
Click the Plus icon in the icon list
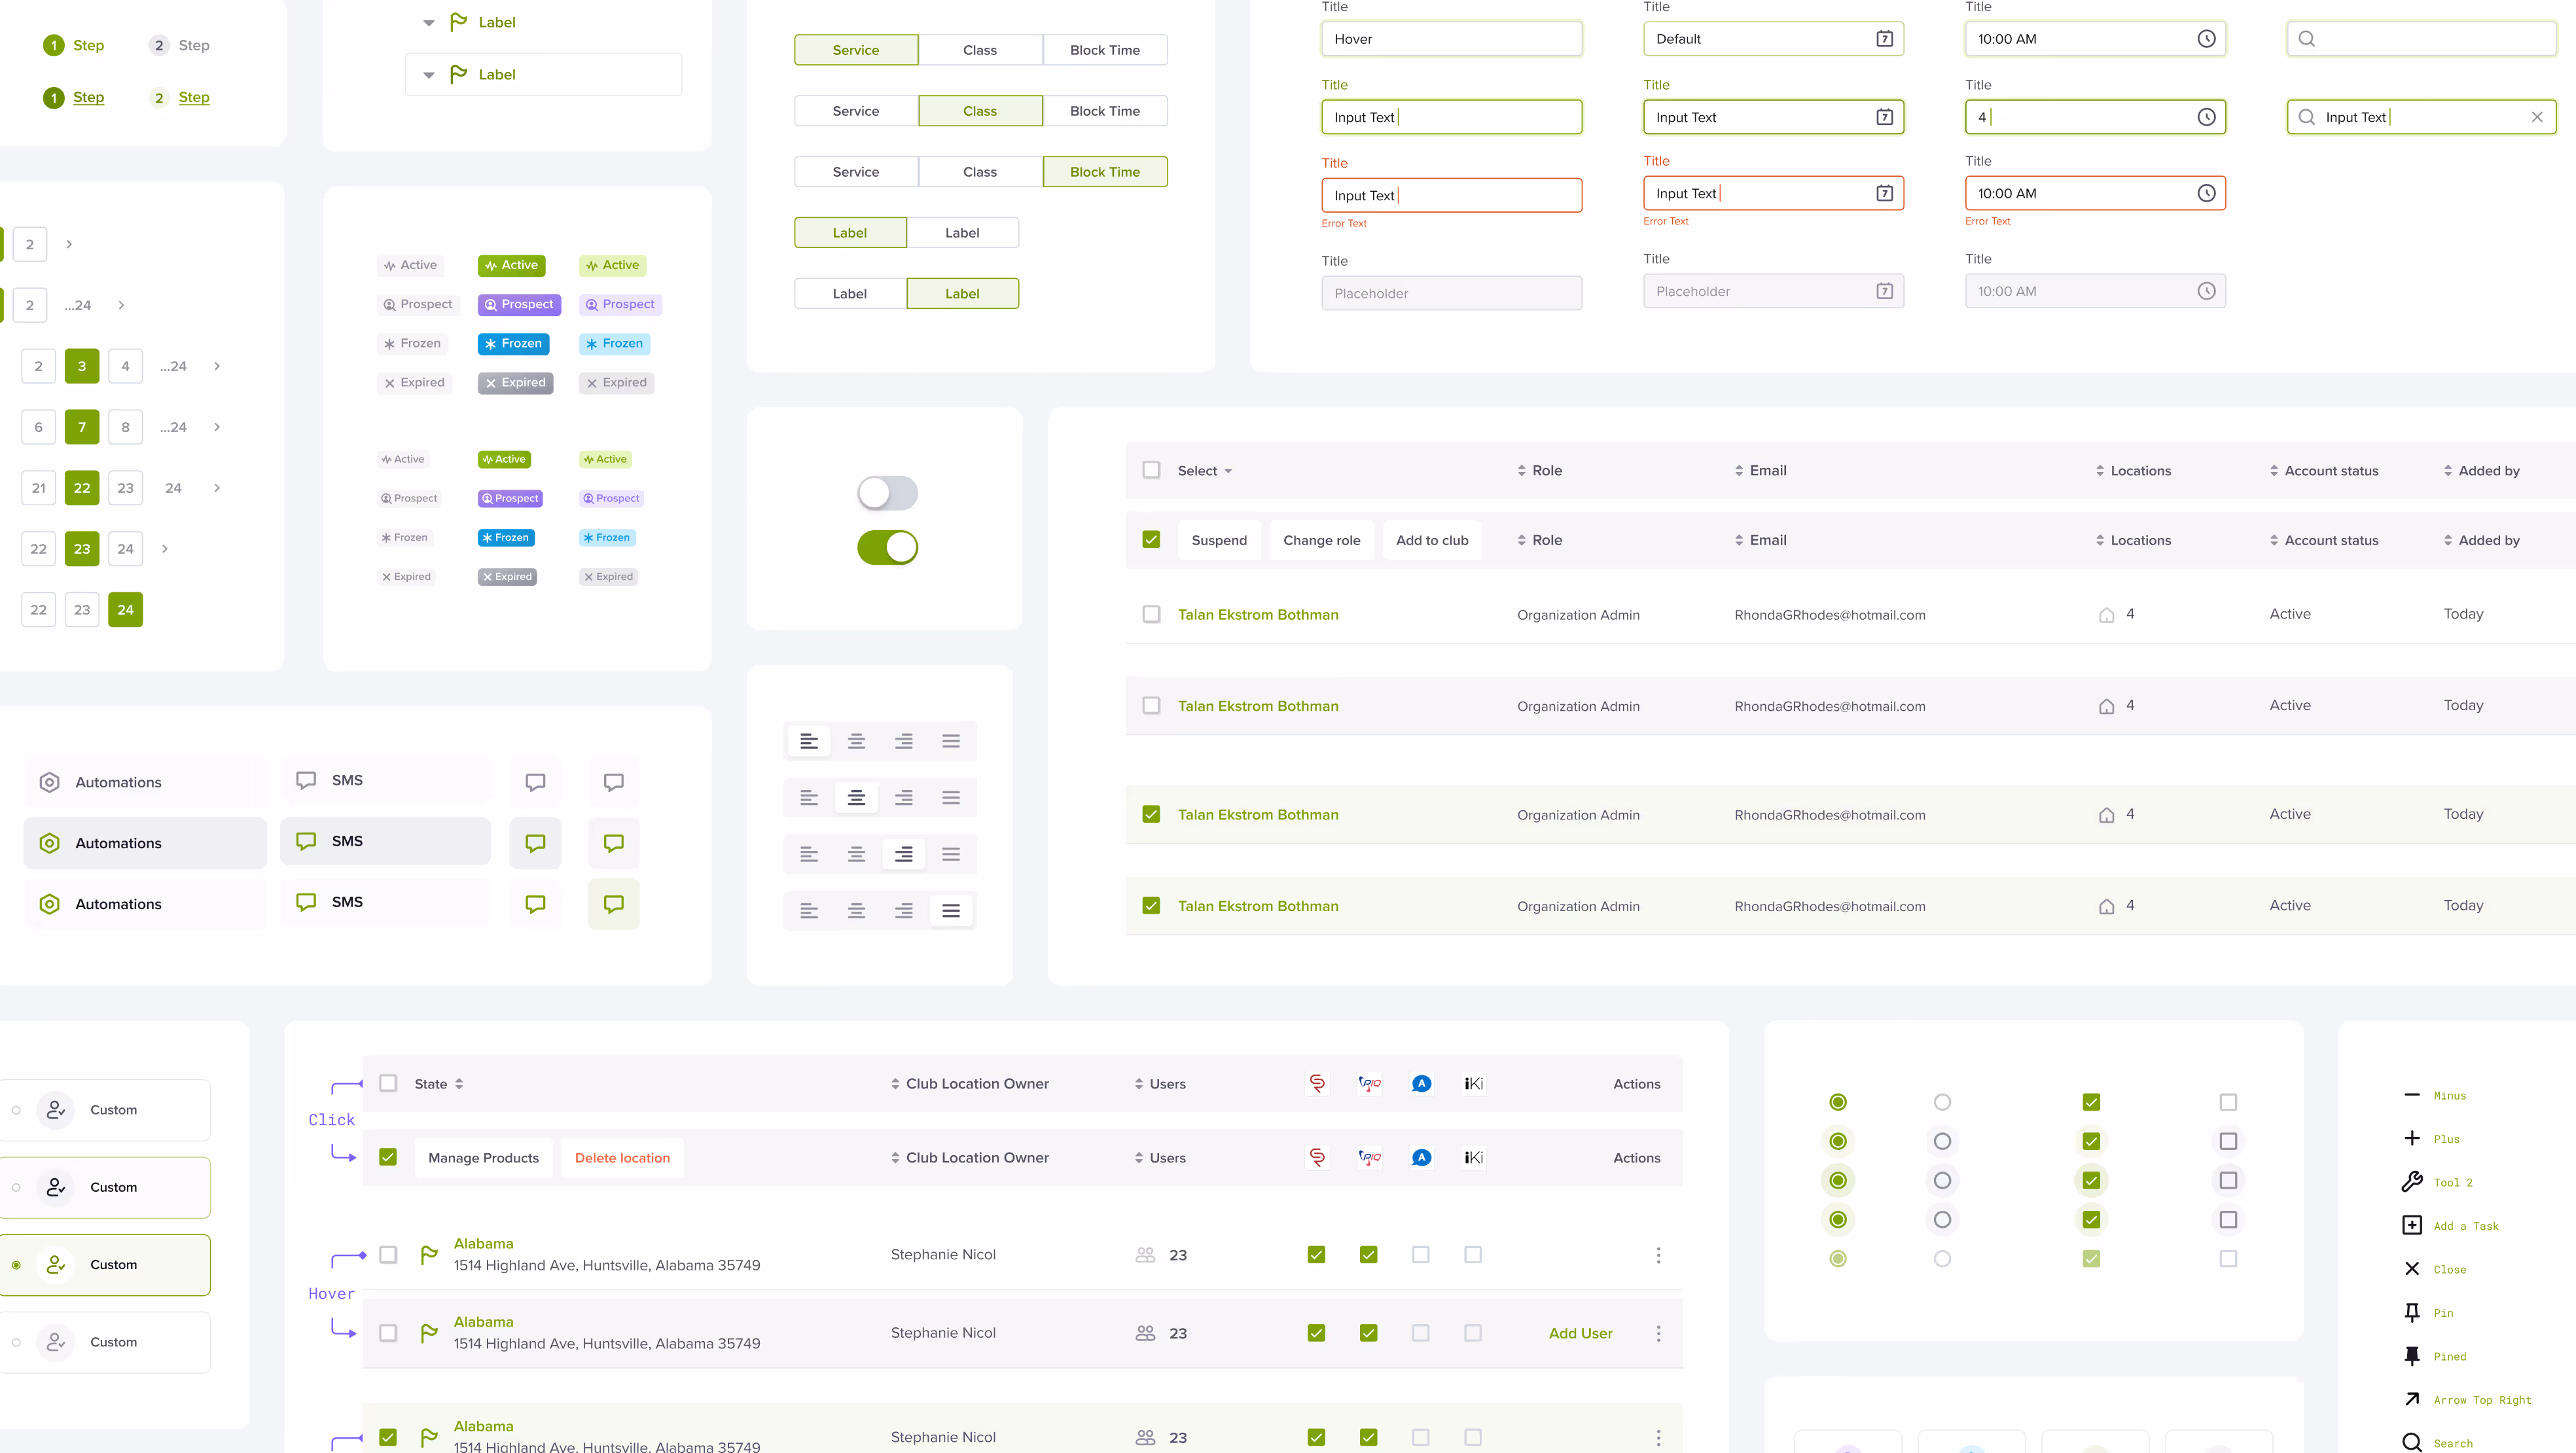(x=2411, y=1138)
